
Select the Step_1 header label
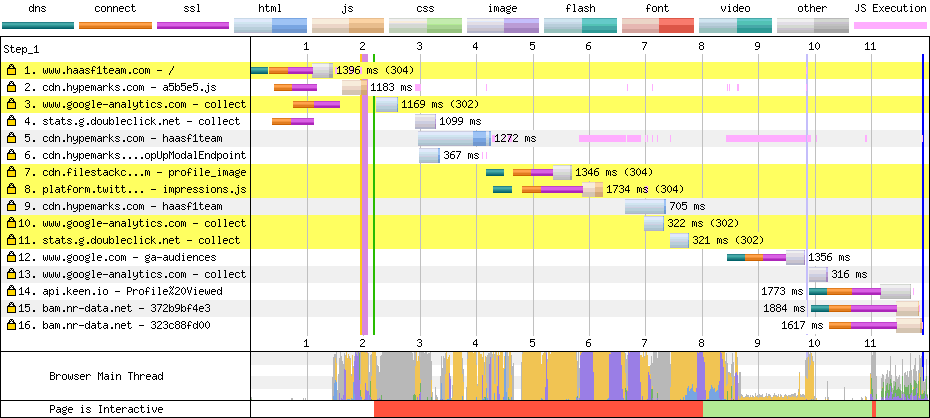click(x=21, y=49)
